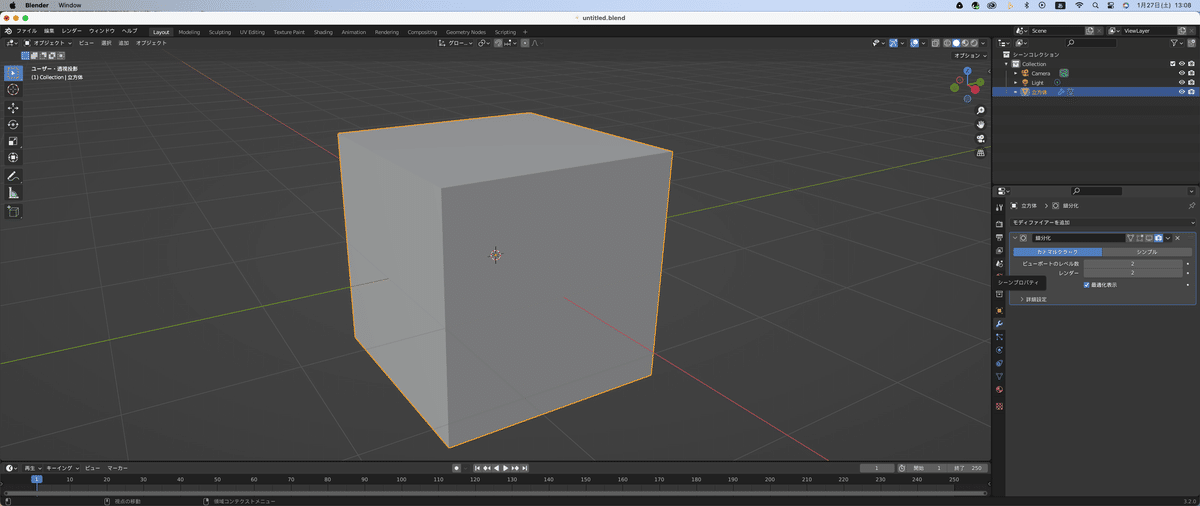Select the Annotate pencil tool
This screenshot has height=506, width=1200.
pyautogui.click(x=13, y=176)
